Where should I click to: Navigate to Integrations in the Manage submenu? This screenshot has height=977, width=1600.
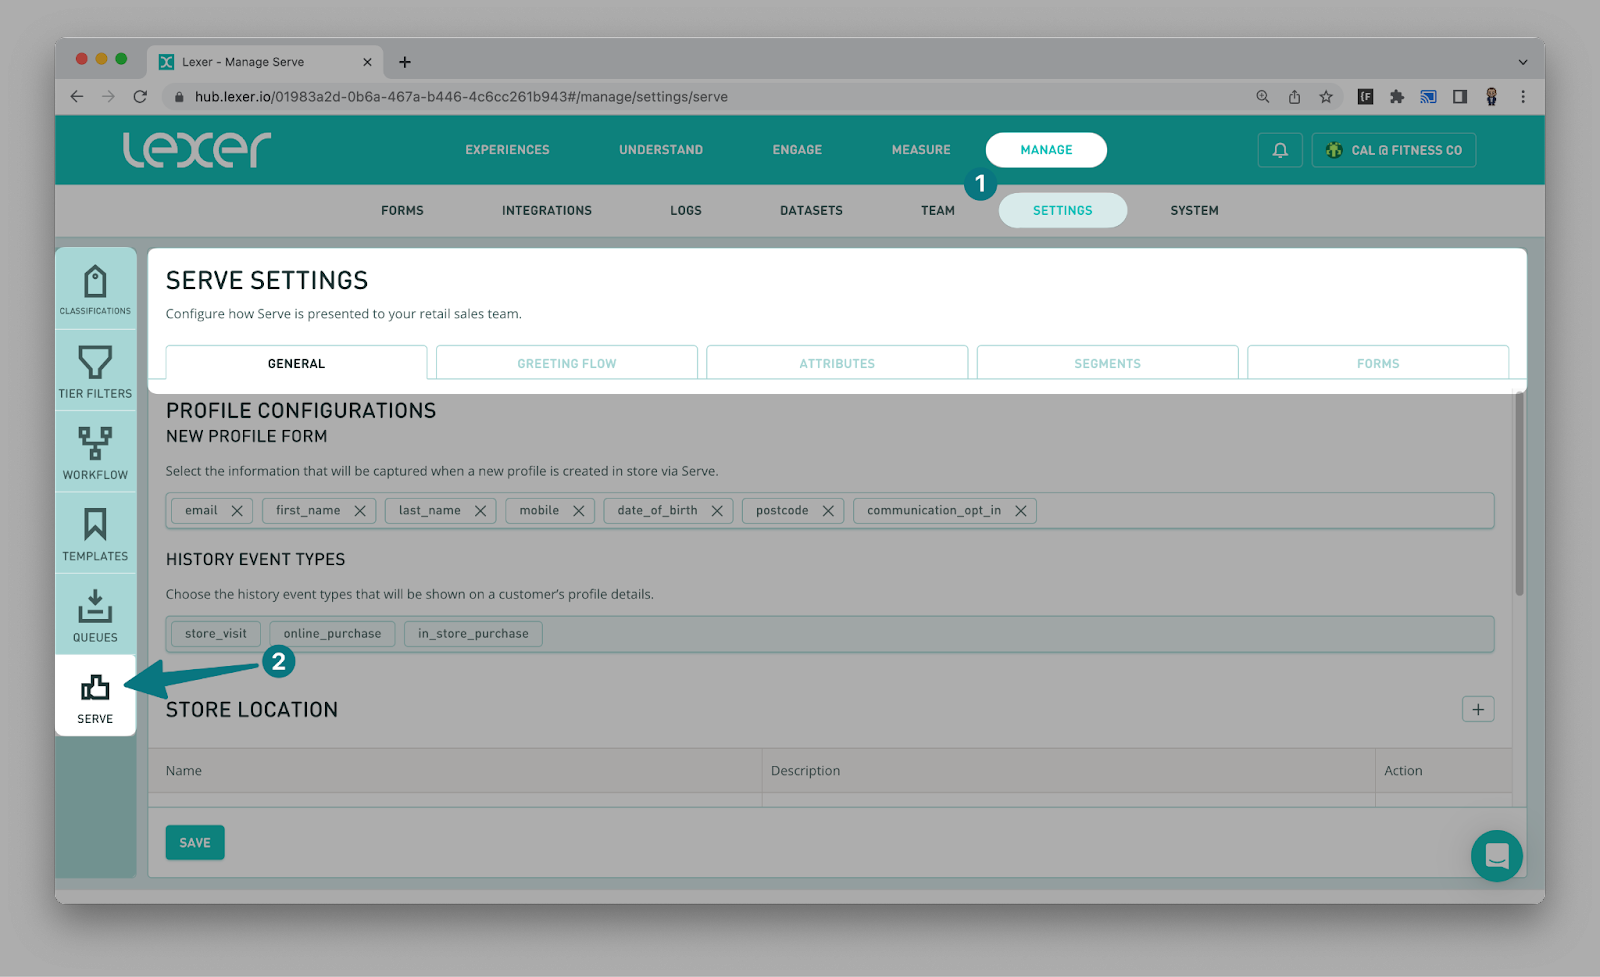pyautogui.click(x=546, y=210)
